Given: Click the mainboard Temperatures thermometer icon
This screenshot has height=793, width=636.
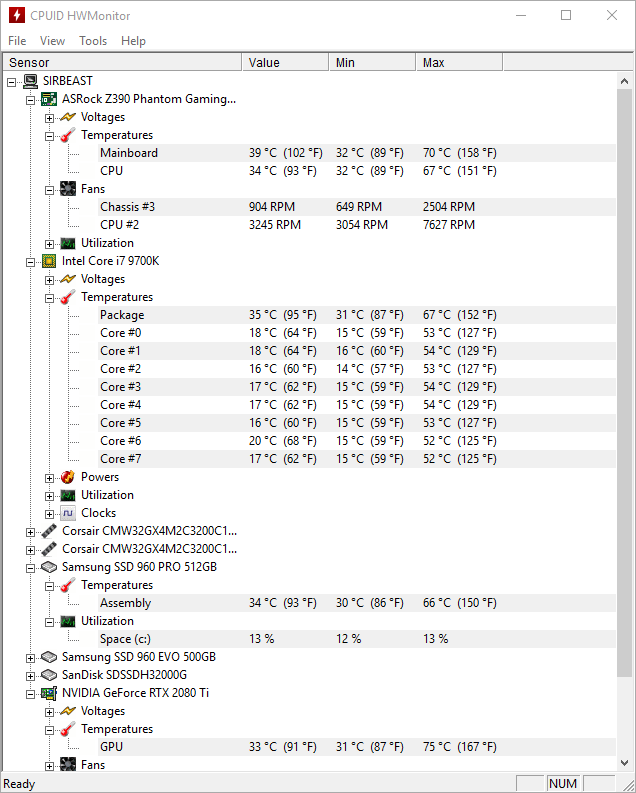Looking at the screenshot, I should click(68, 135).
